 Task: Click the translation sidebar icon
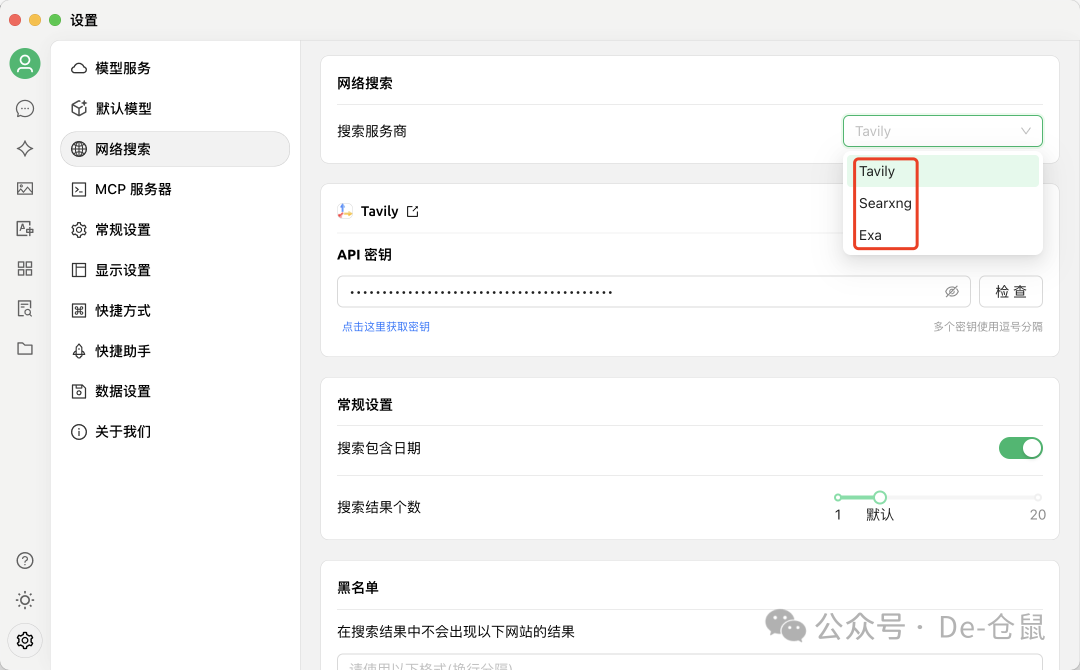[x=24, y=228]
